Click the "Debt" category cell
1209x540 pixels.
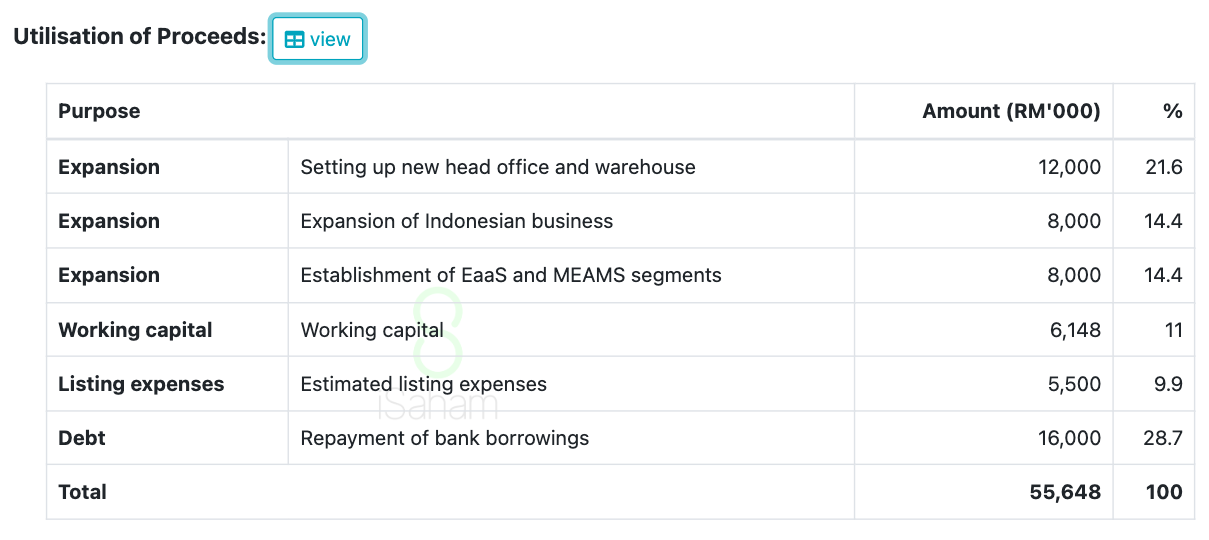82,438
